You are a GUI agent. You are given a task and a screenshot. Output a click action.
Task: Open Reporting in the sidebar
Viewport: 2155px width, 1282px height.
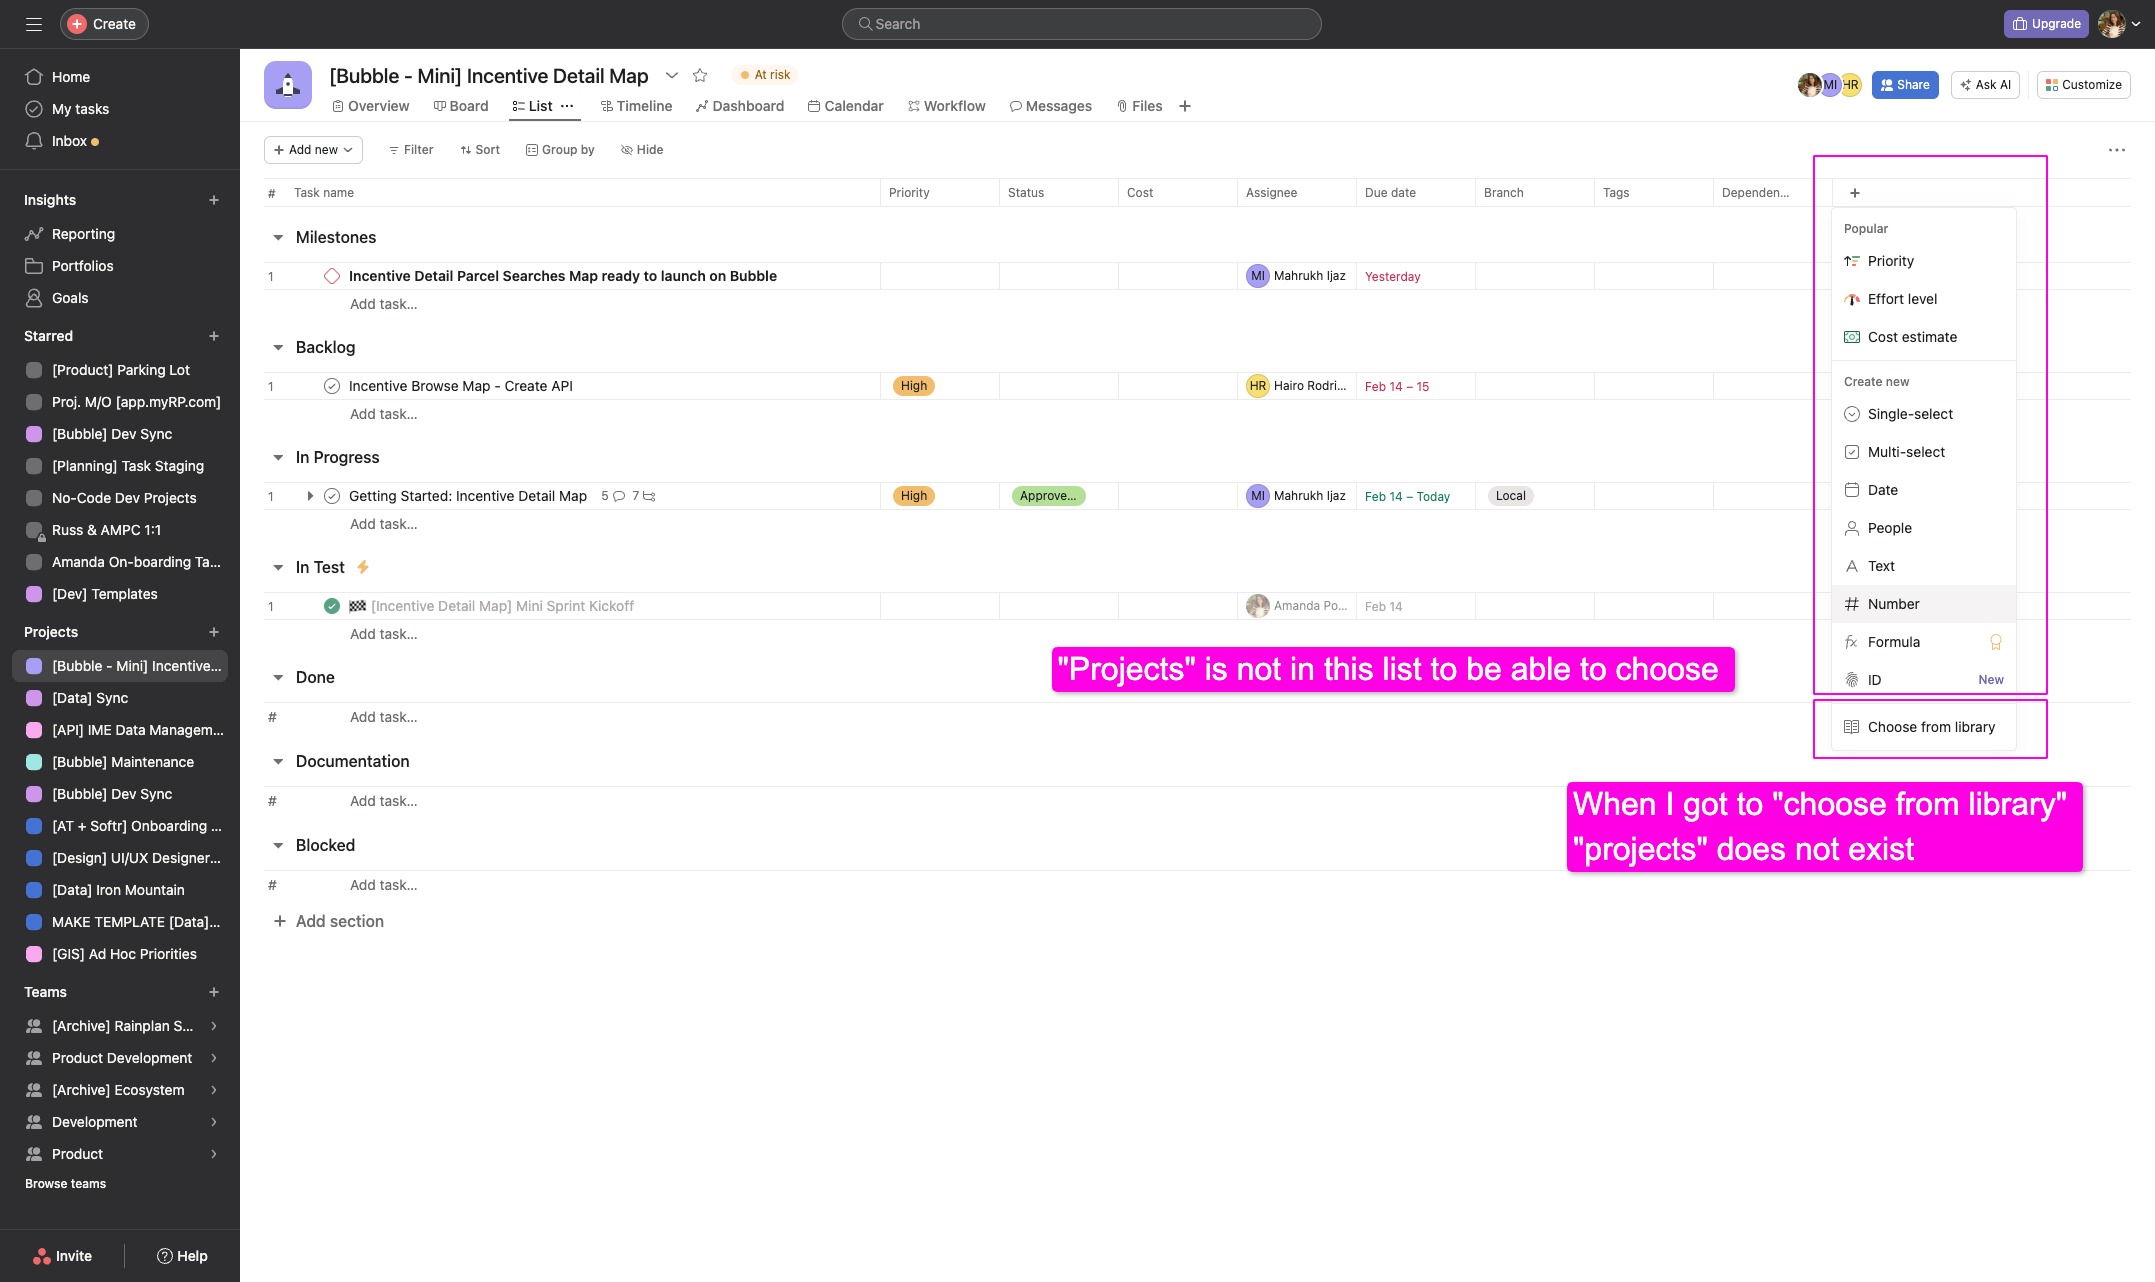tap(83, 234)
